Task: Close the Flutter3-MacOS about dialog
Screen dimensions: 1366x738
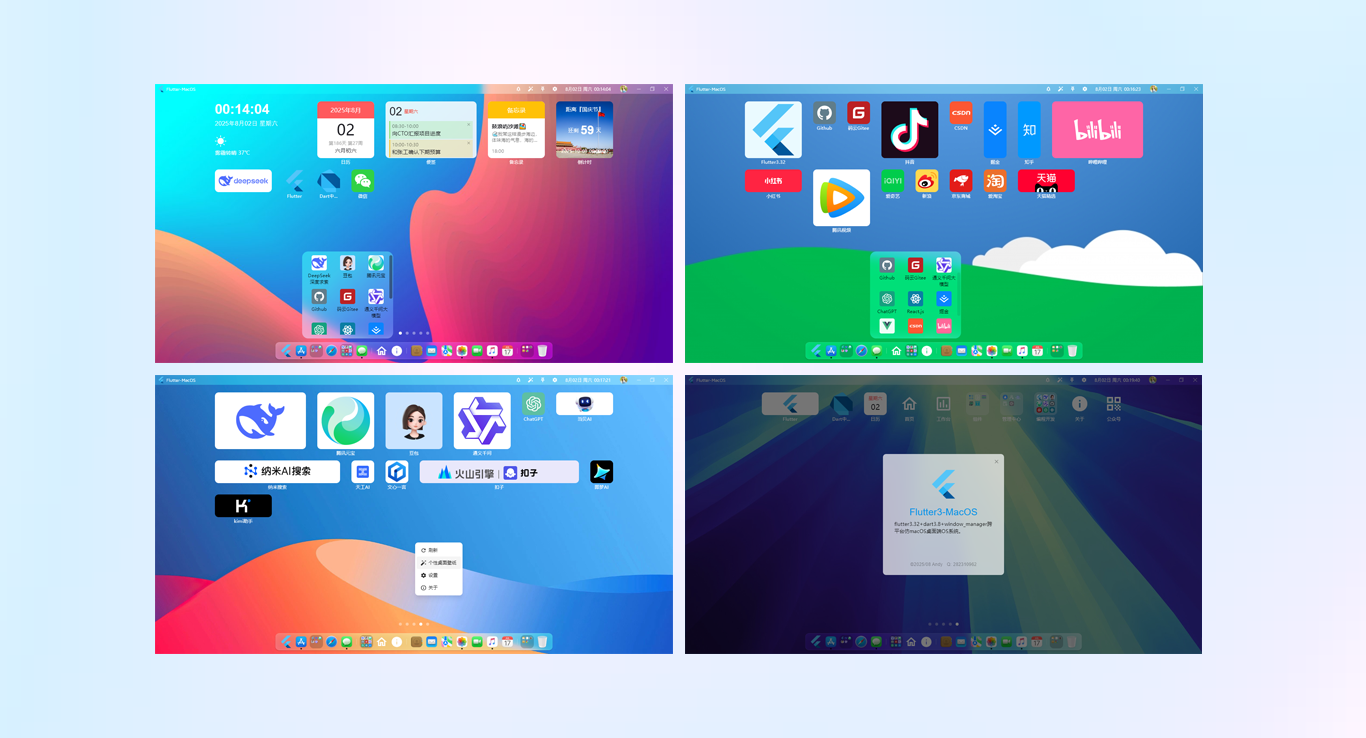Action: [x=996, y=461]
